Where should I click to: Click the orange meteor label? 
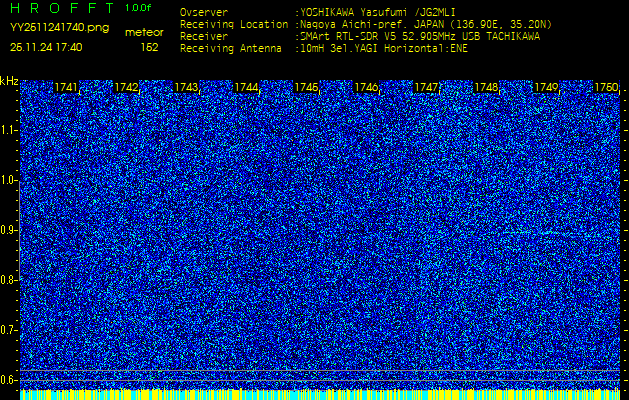143,32
